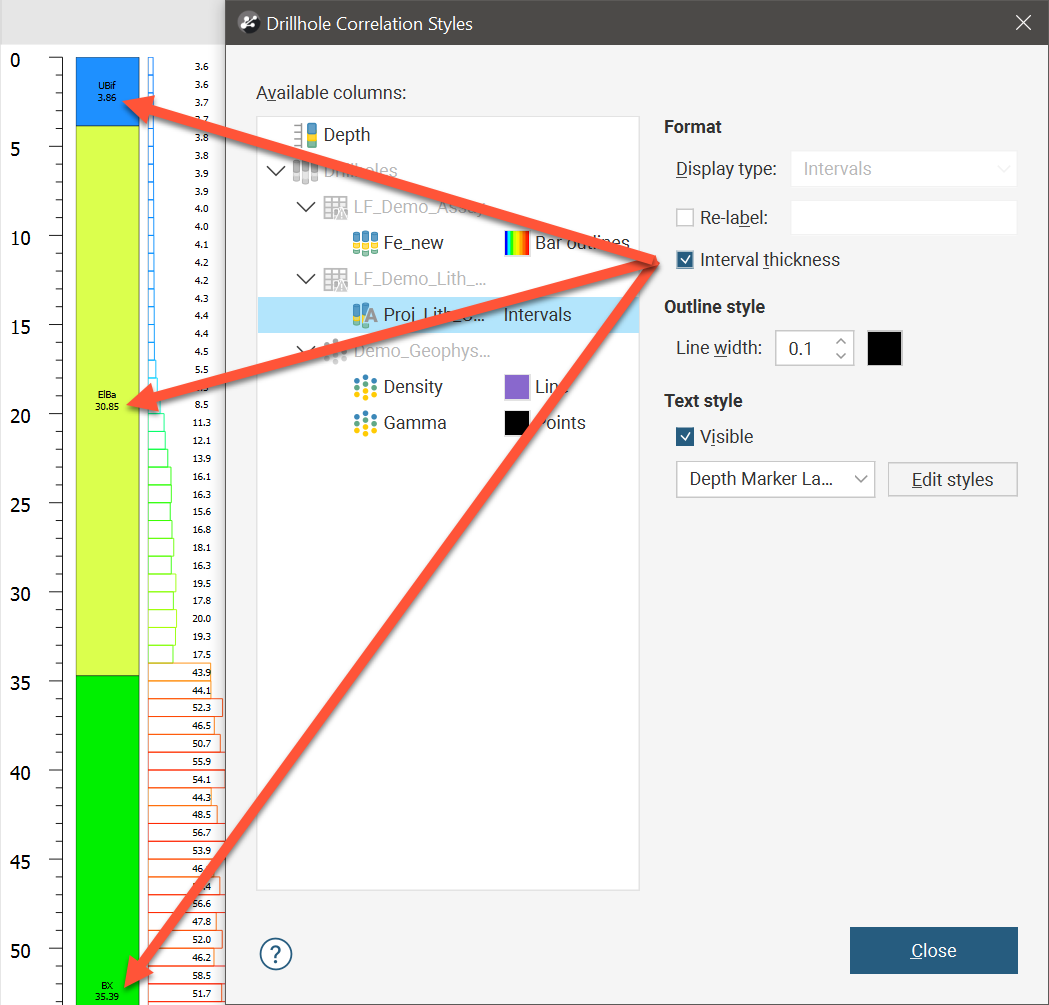Click the Depth column icon
Screen dimensions: 1049x1005
click(305, 135)
